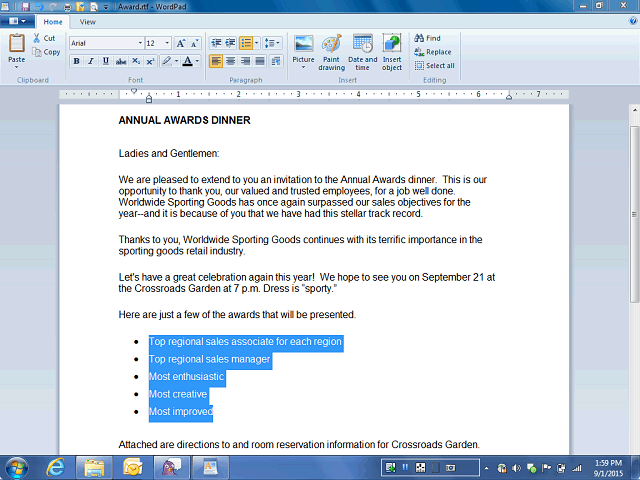This screenshot has height=480, width=640.
Task: Click the Most creative bullet item
Action: pyautogui.click(x=178, y=394)
